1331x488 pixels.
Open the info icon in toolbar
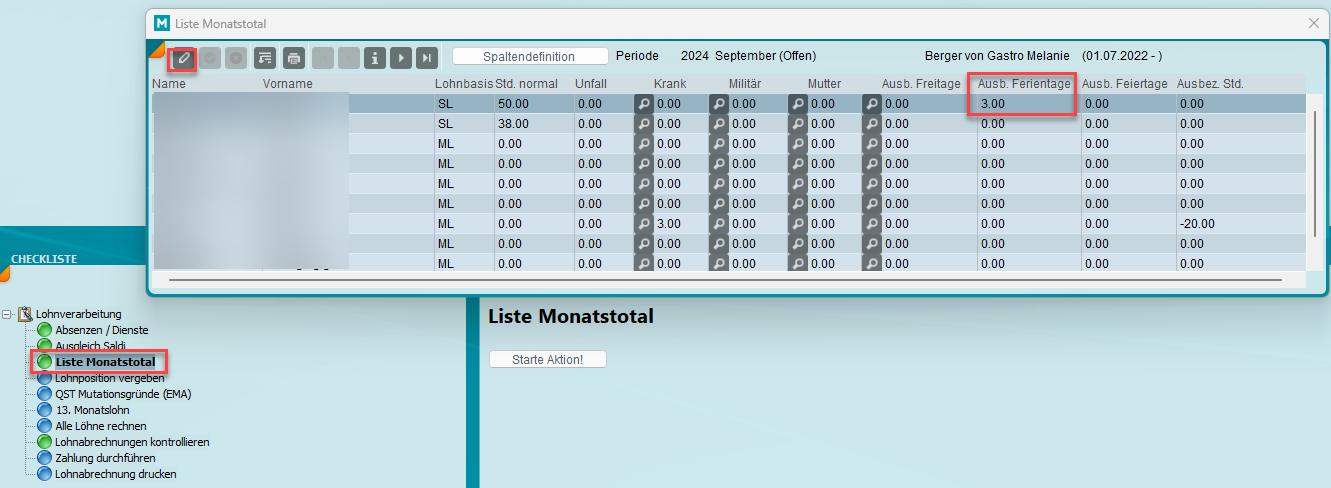375,58
